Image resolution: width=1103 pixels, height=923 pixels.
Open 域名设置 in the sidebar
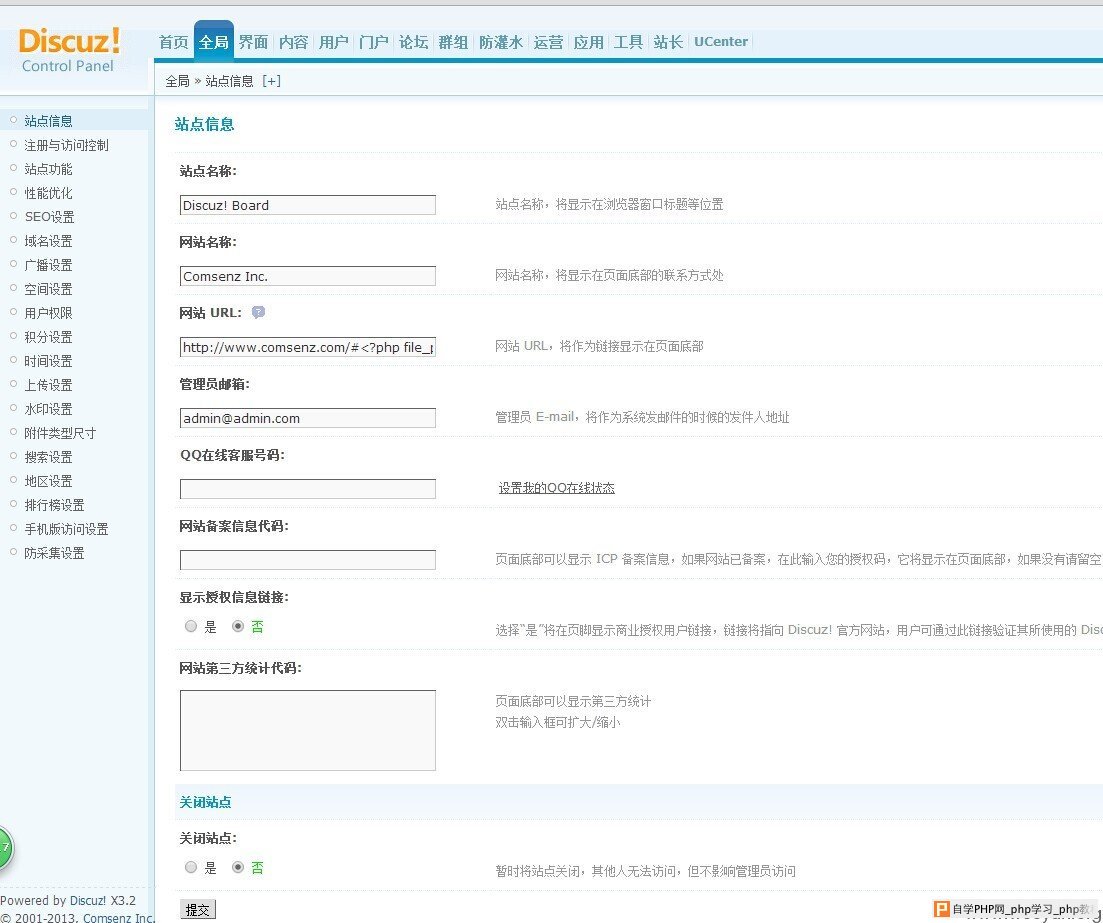coord(48,241)
